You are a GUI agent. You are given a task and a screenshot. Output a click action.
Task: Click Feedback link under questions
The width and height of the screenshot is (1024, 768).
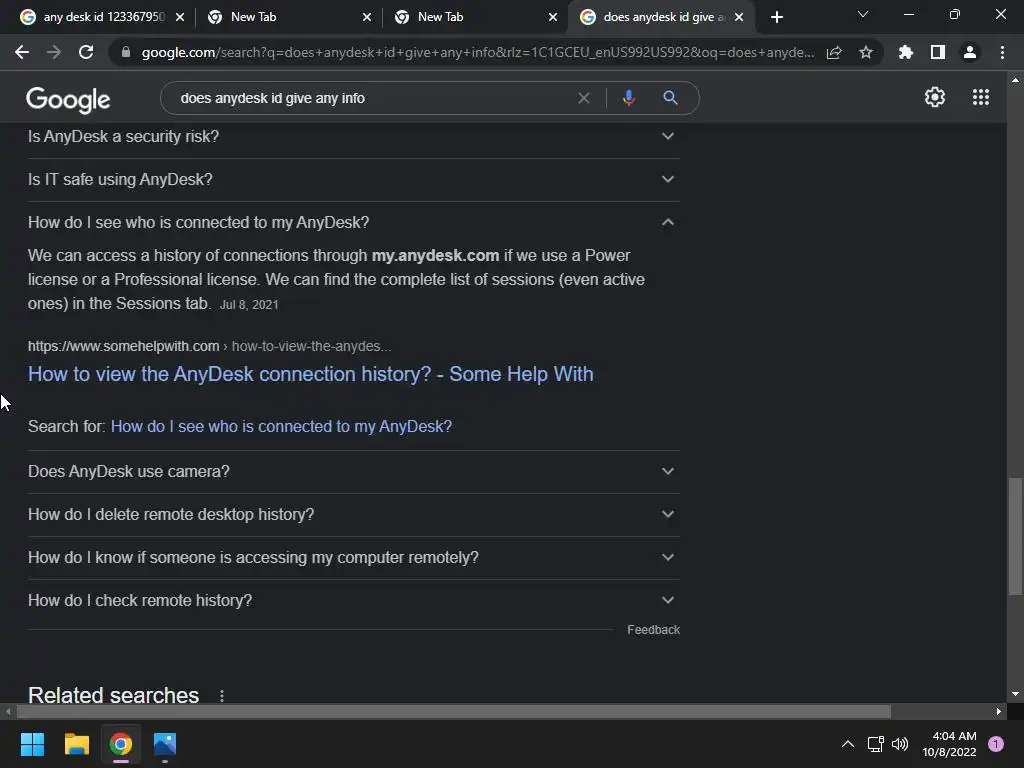(653, 630)
